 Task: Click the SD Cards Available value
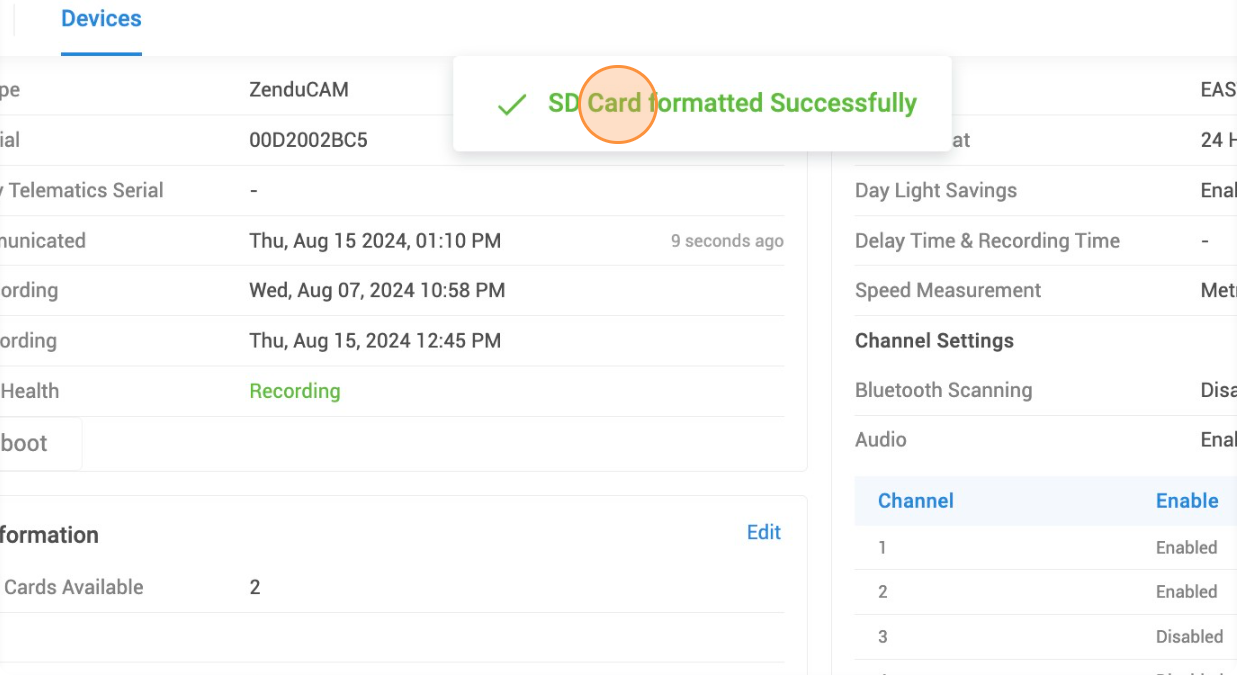(x=255, y=587)
